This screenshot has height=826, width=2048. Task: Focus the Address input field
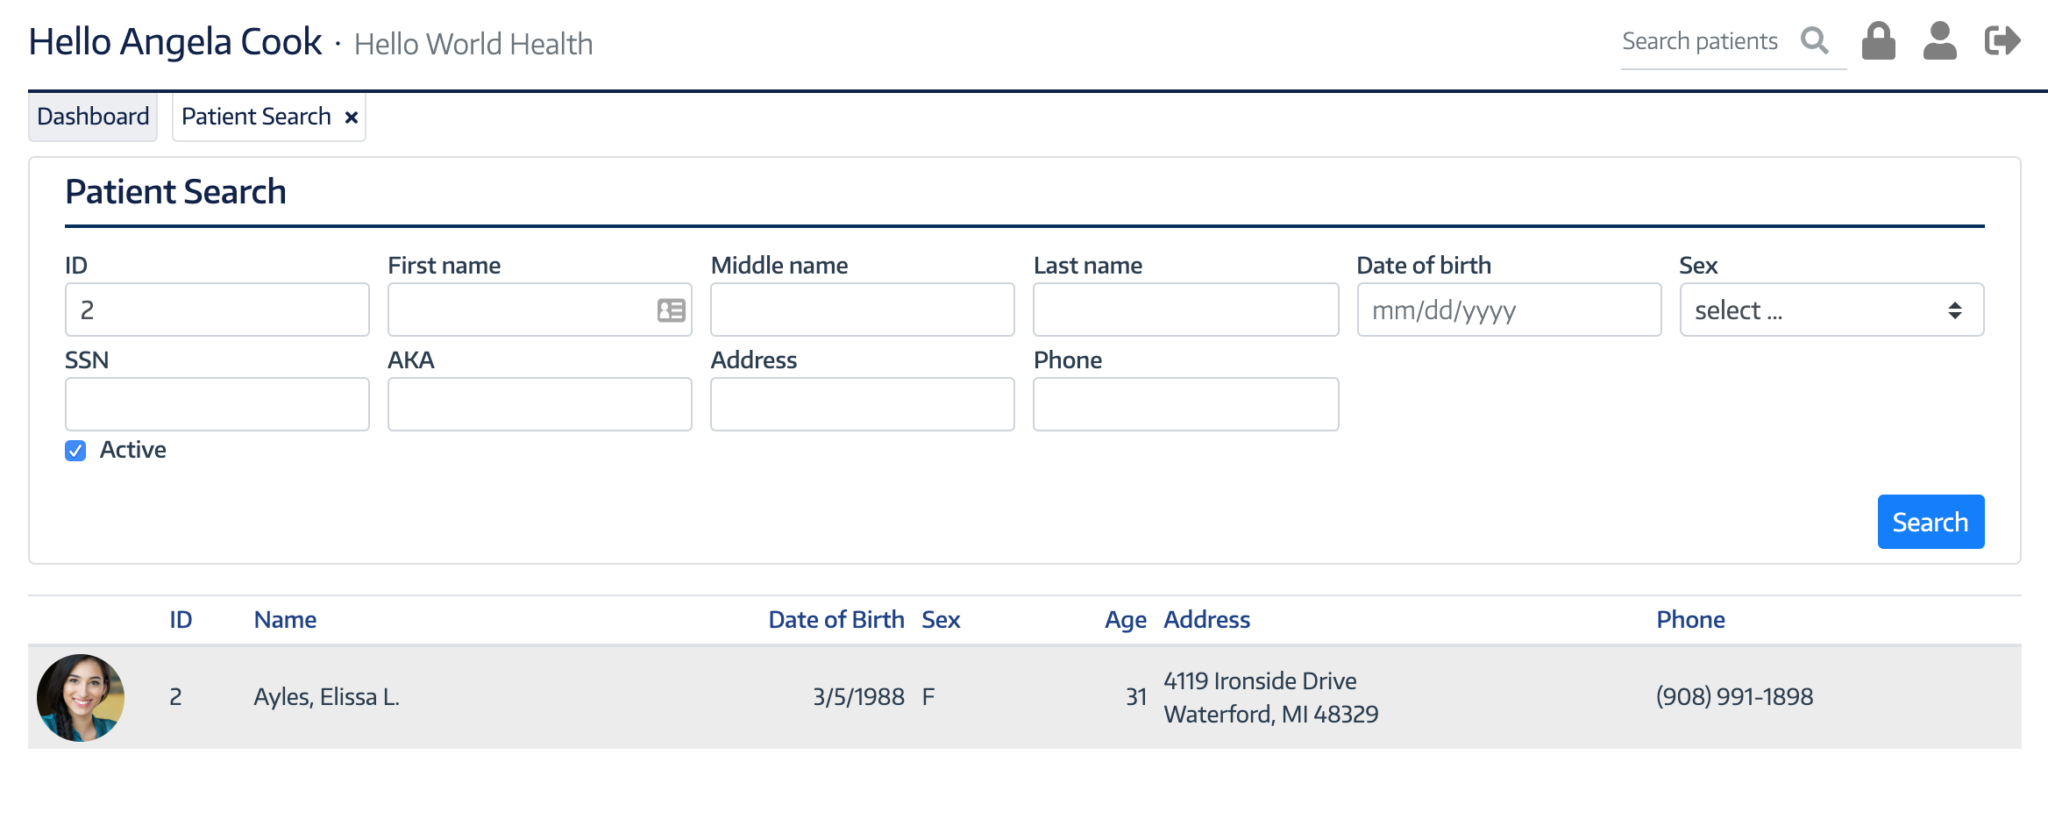pyautogui.click(x=862, y=404)
